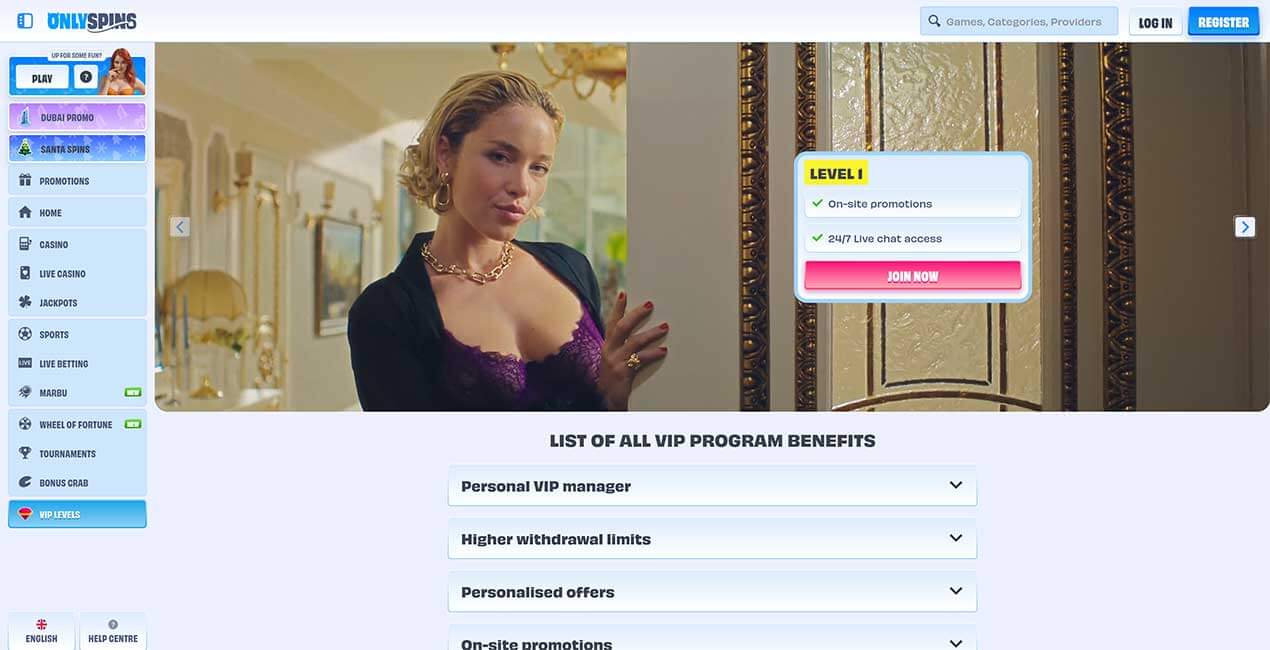Viewport: 1270px width, 650px height.
Task: Go to Home via the house icon
Action: pyautogui.click(x=25, y=212)
